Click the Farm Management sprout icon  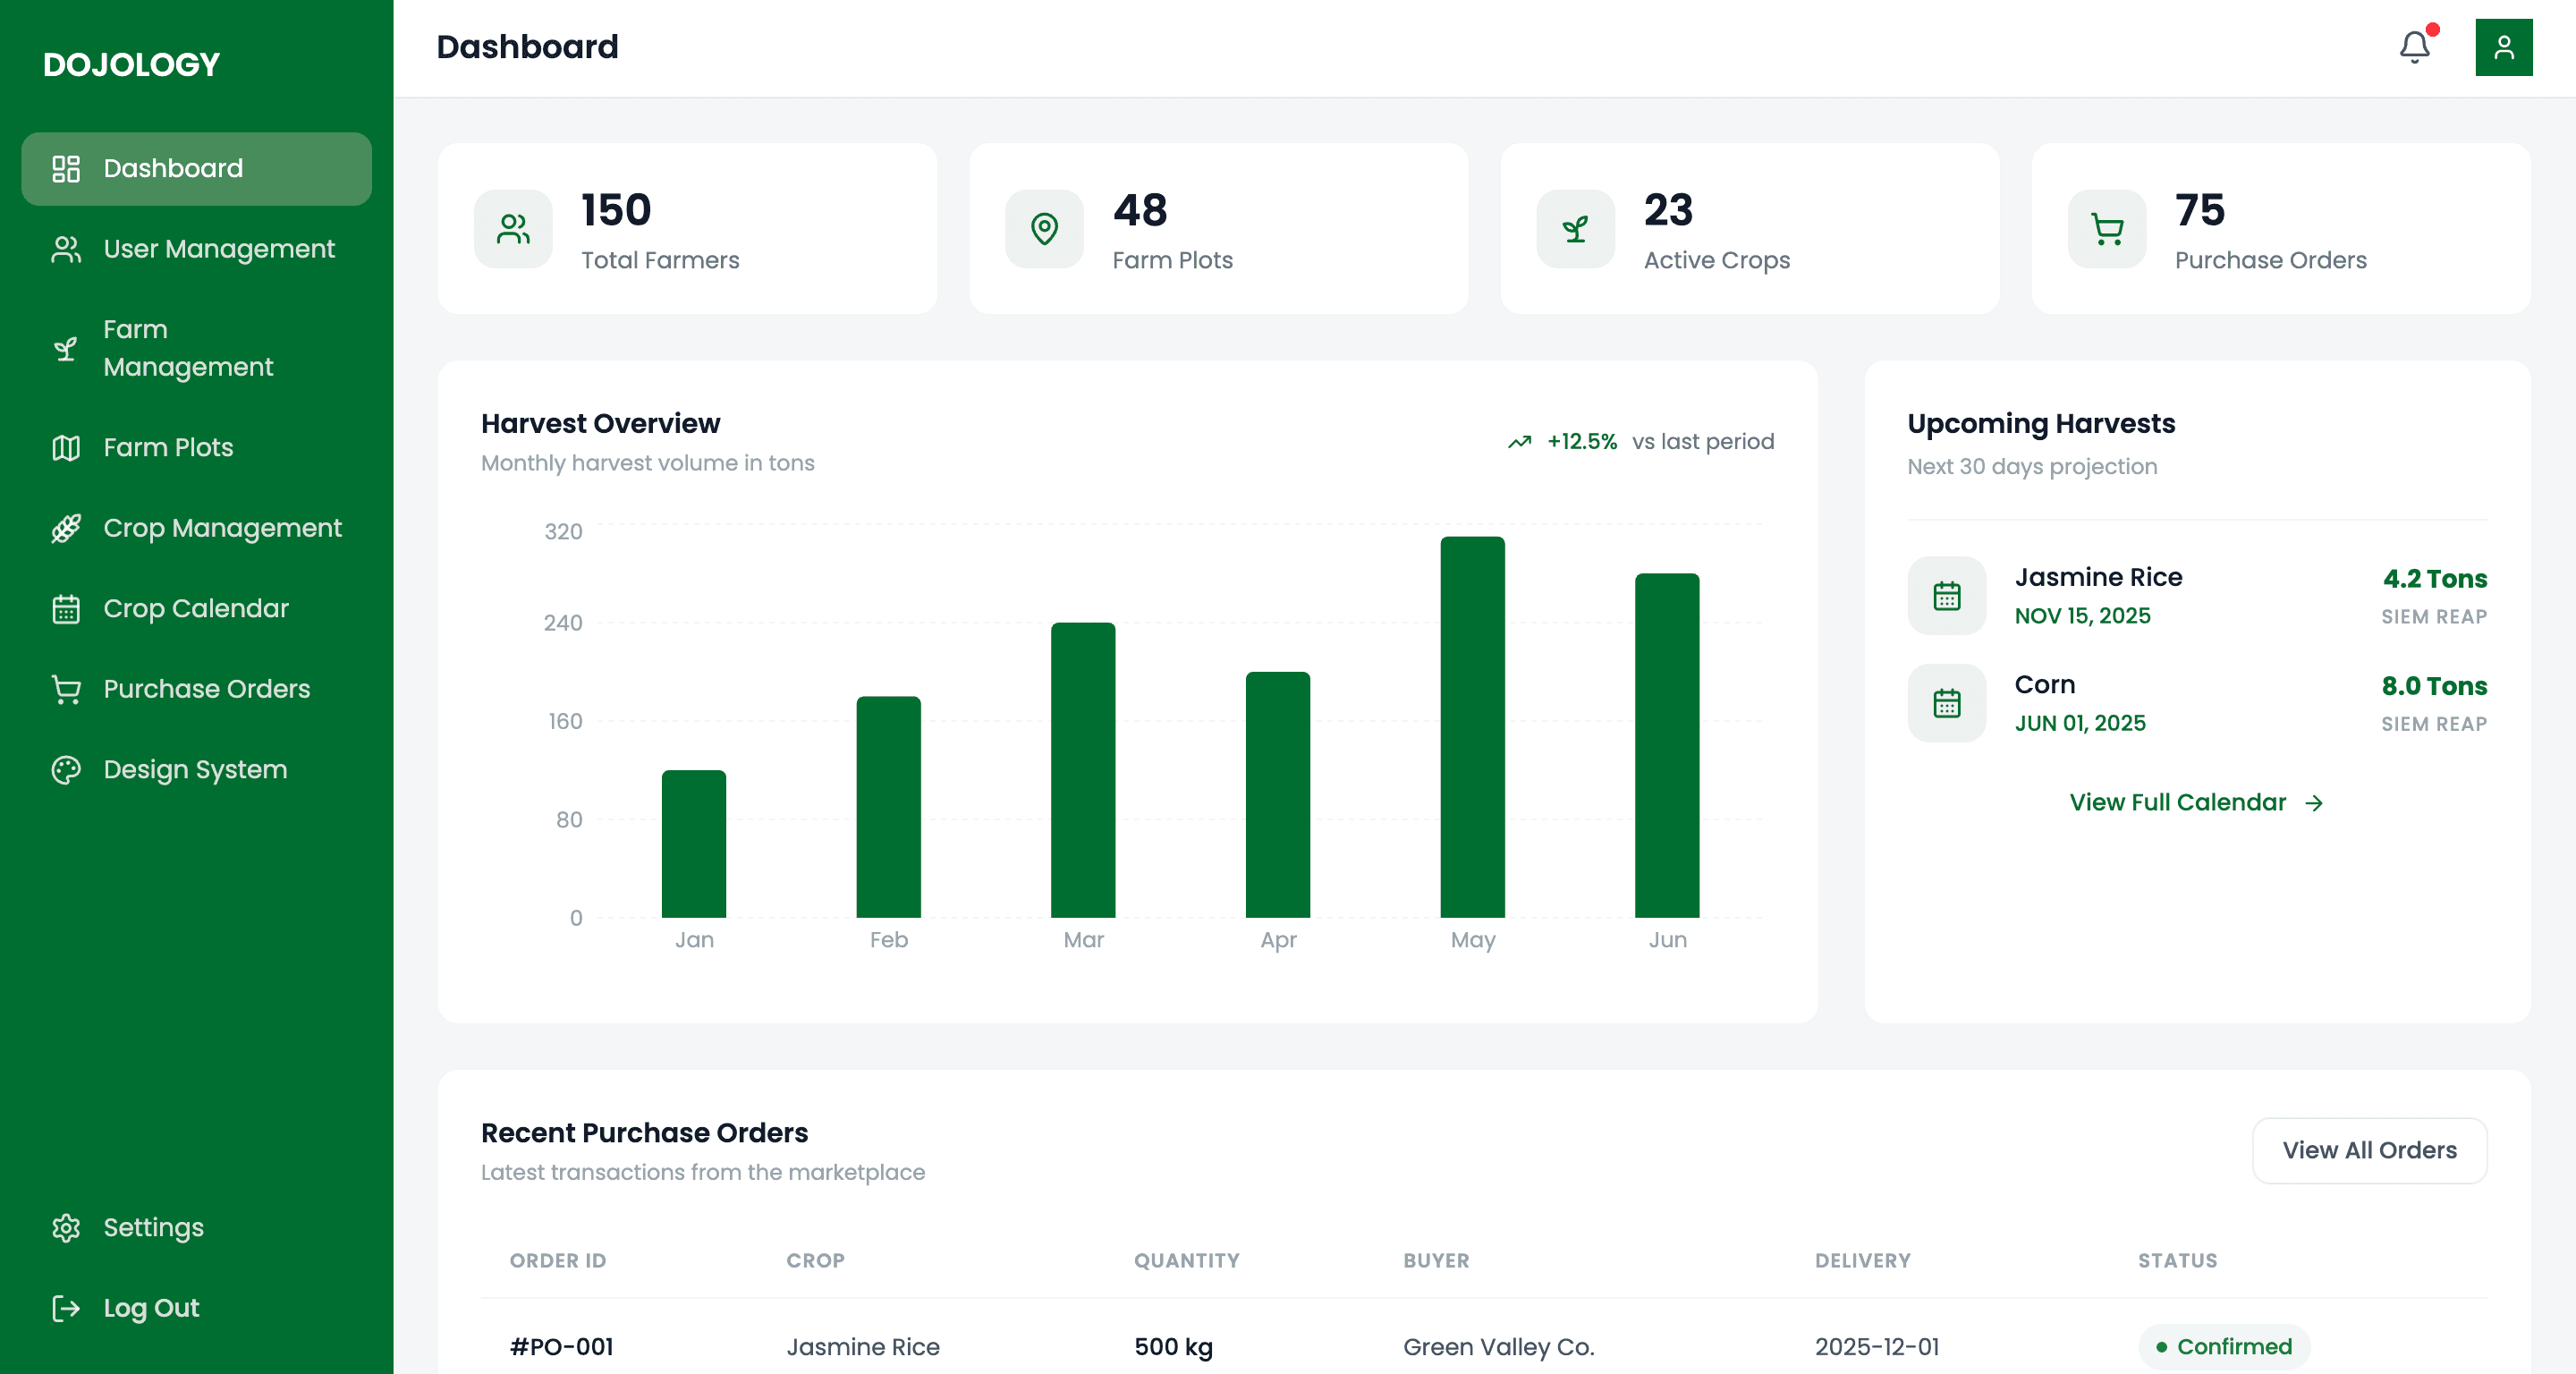pyautogui.click(x=66, y=348)
